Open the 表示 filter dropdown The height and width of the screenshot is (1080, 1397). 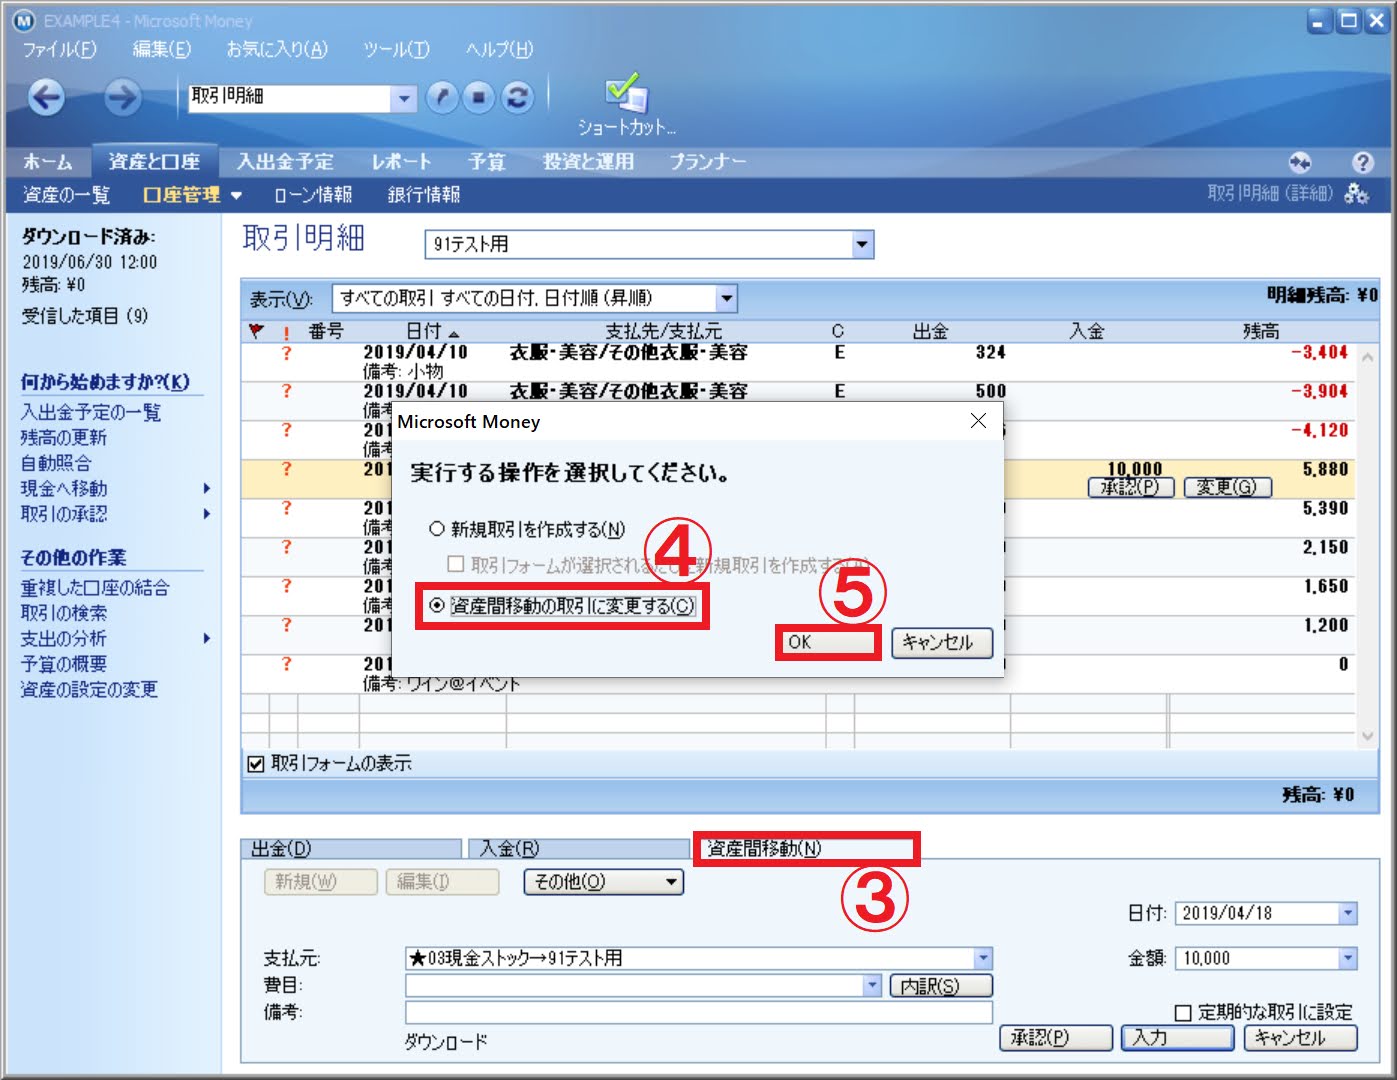[727, 298]
